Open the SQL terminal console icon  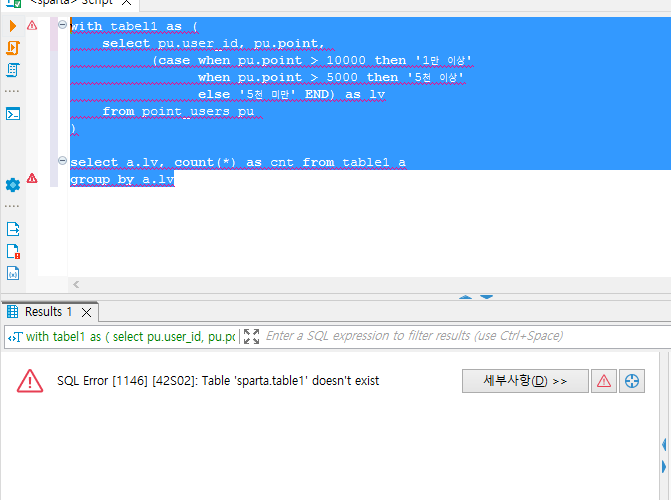point(13,114)
